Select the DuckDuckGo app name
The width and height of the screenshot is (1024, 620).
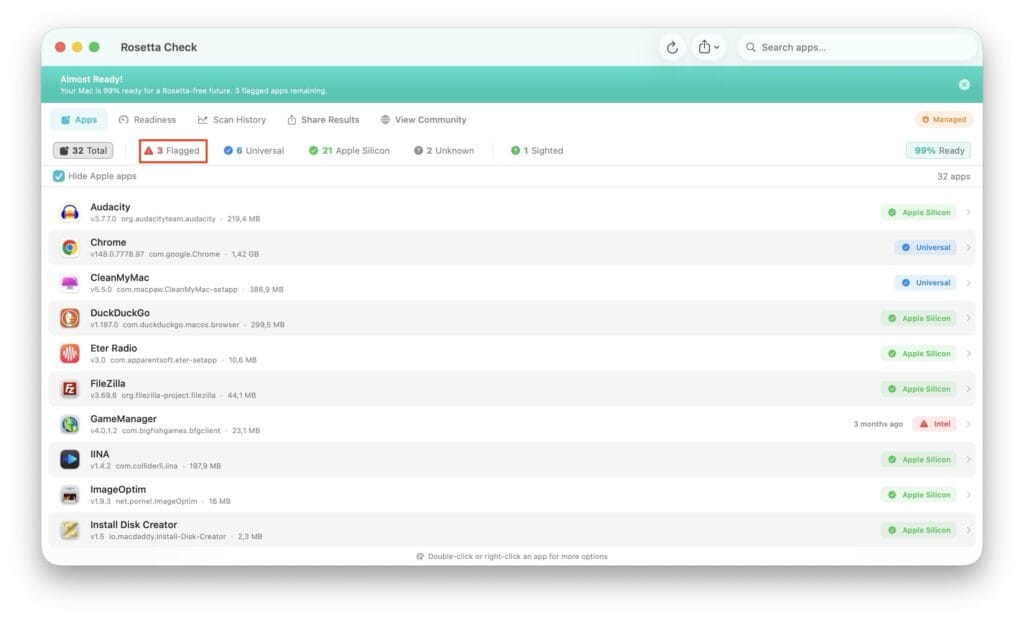point(120,313)
